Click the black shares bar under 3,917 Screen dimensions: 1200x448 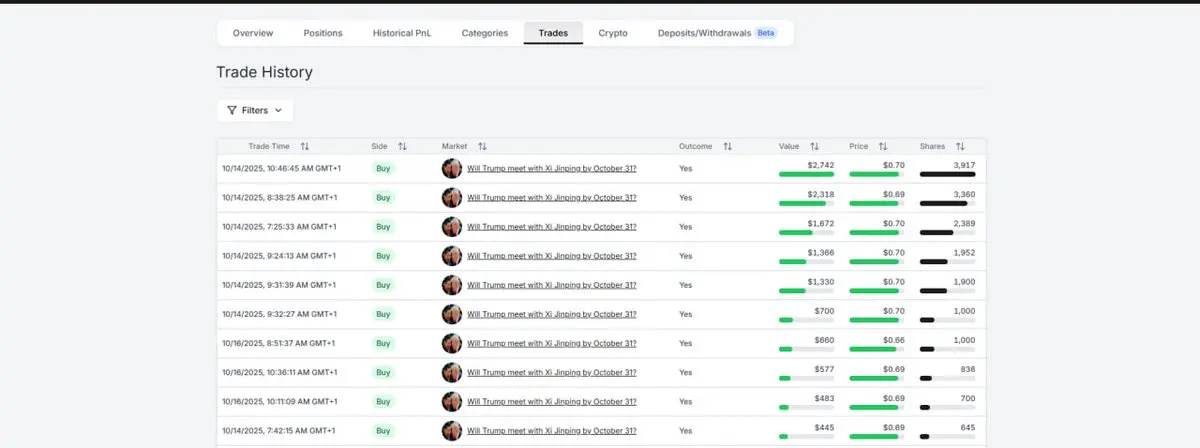coord(947,174)
